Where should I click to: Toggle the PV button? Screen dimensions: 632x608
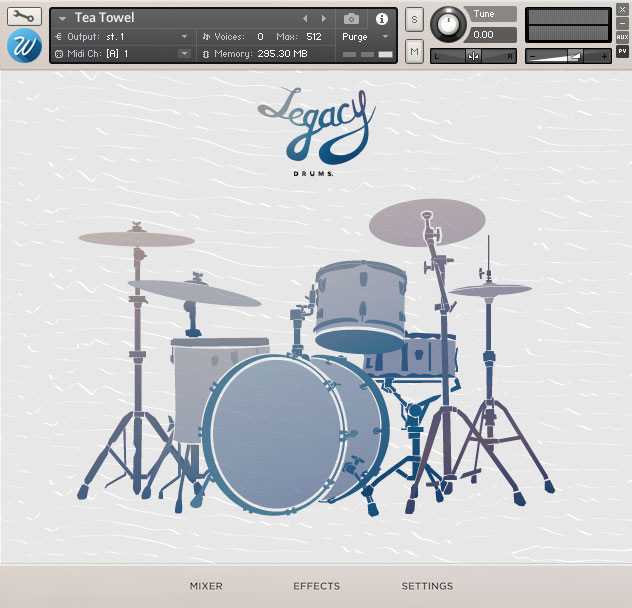[x=622, y=51]
